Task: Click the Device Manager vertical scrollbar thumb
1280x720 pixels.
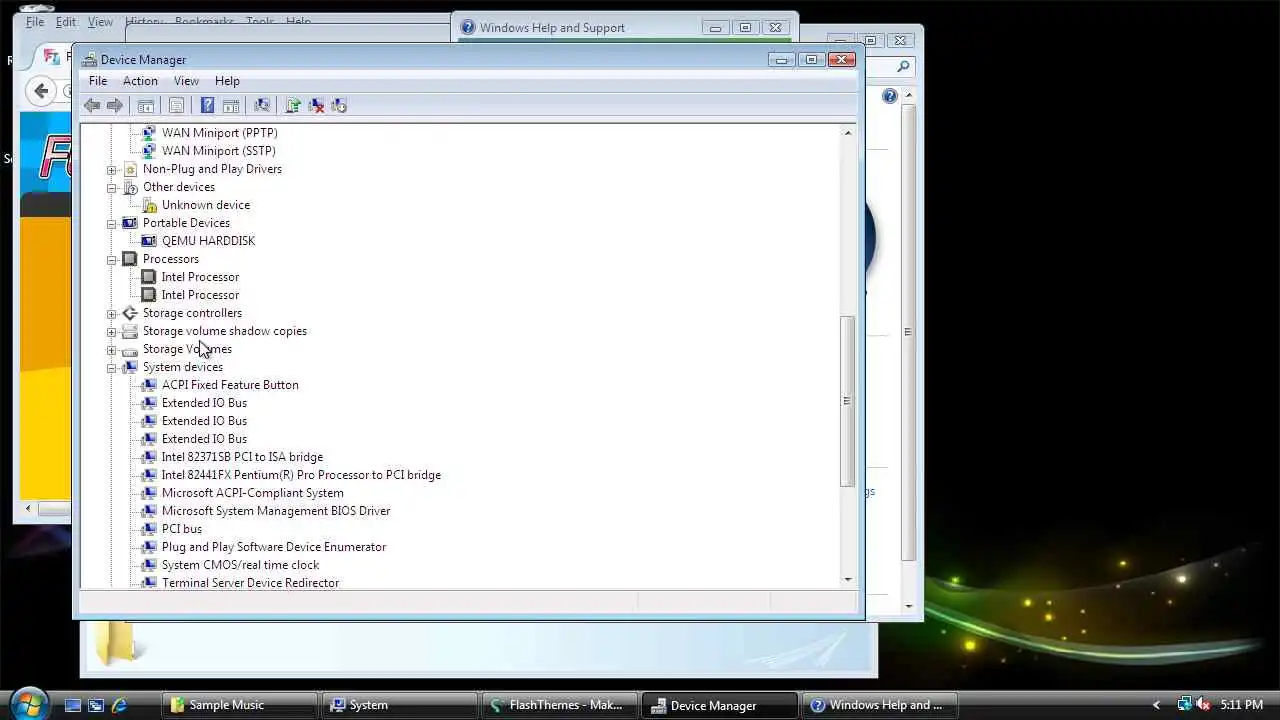Action: pyautogui.click(x=848, y=401)
